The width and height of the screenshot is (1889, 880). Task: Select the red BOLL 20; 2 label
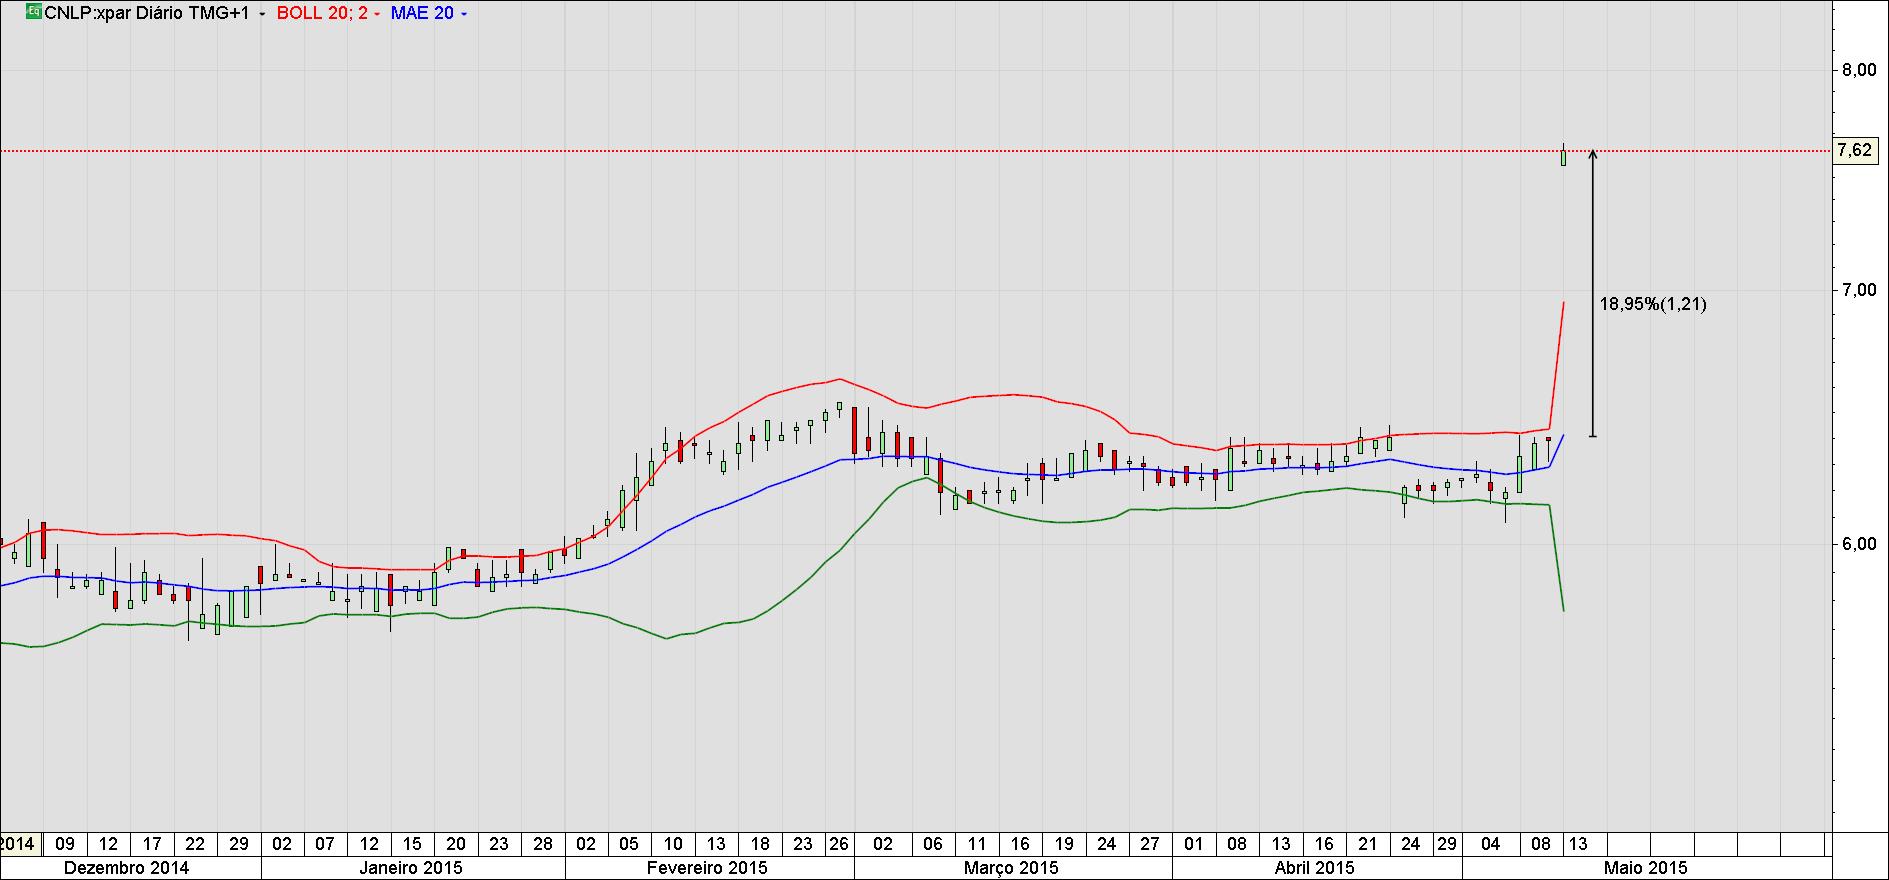point(322,13)
